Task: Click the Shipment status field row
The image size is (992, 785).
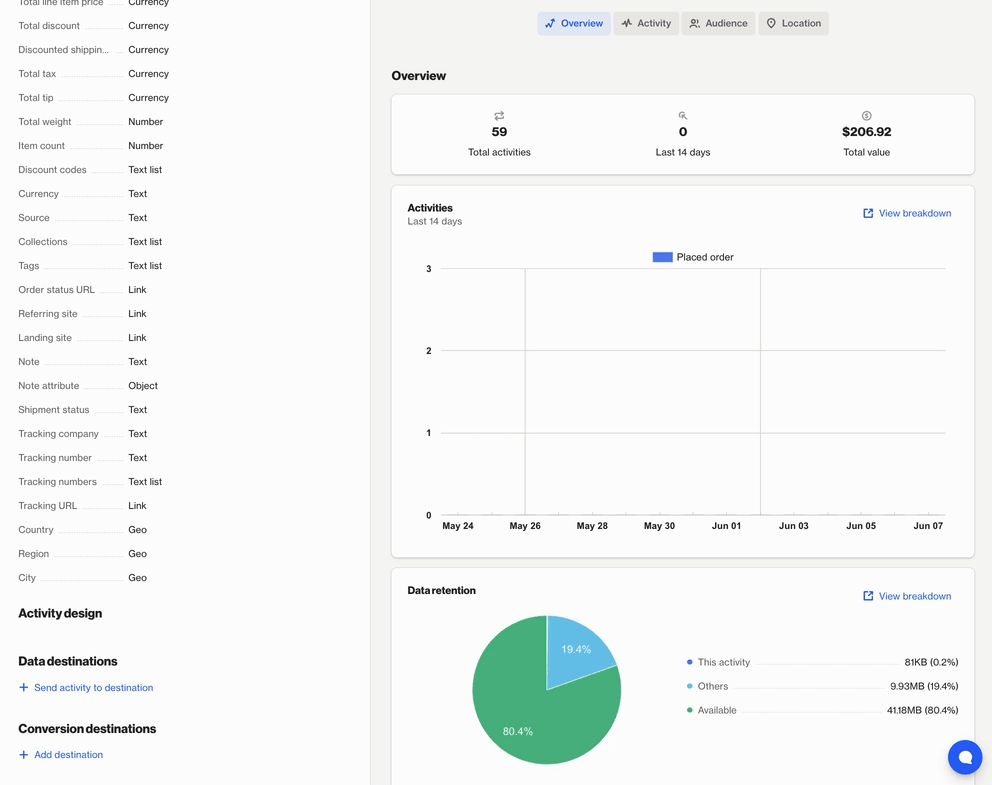Action: coord(83,411)
